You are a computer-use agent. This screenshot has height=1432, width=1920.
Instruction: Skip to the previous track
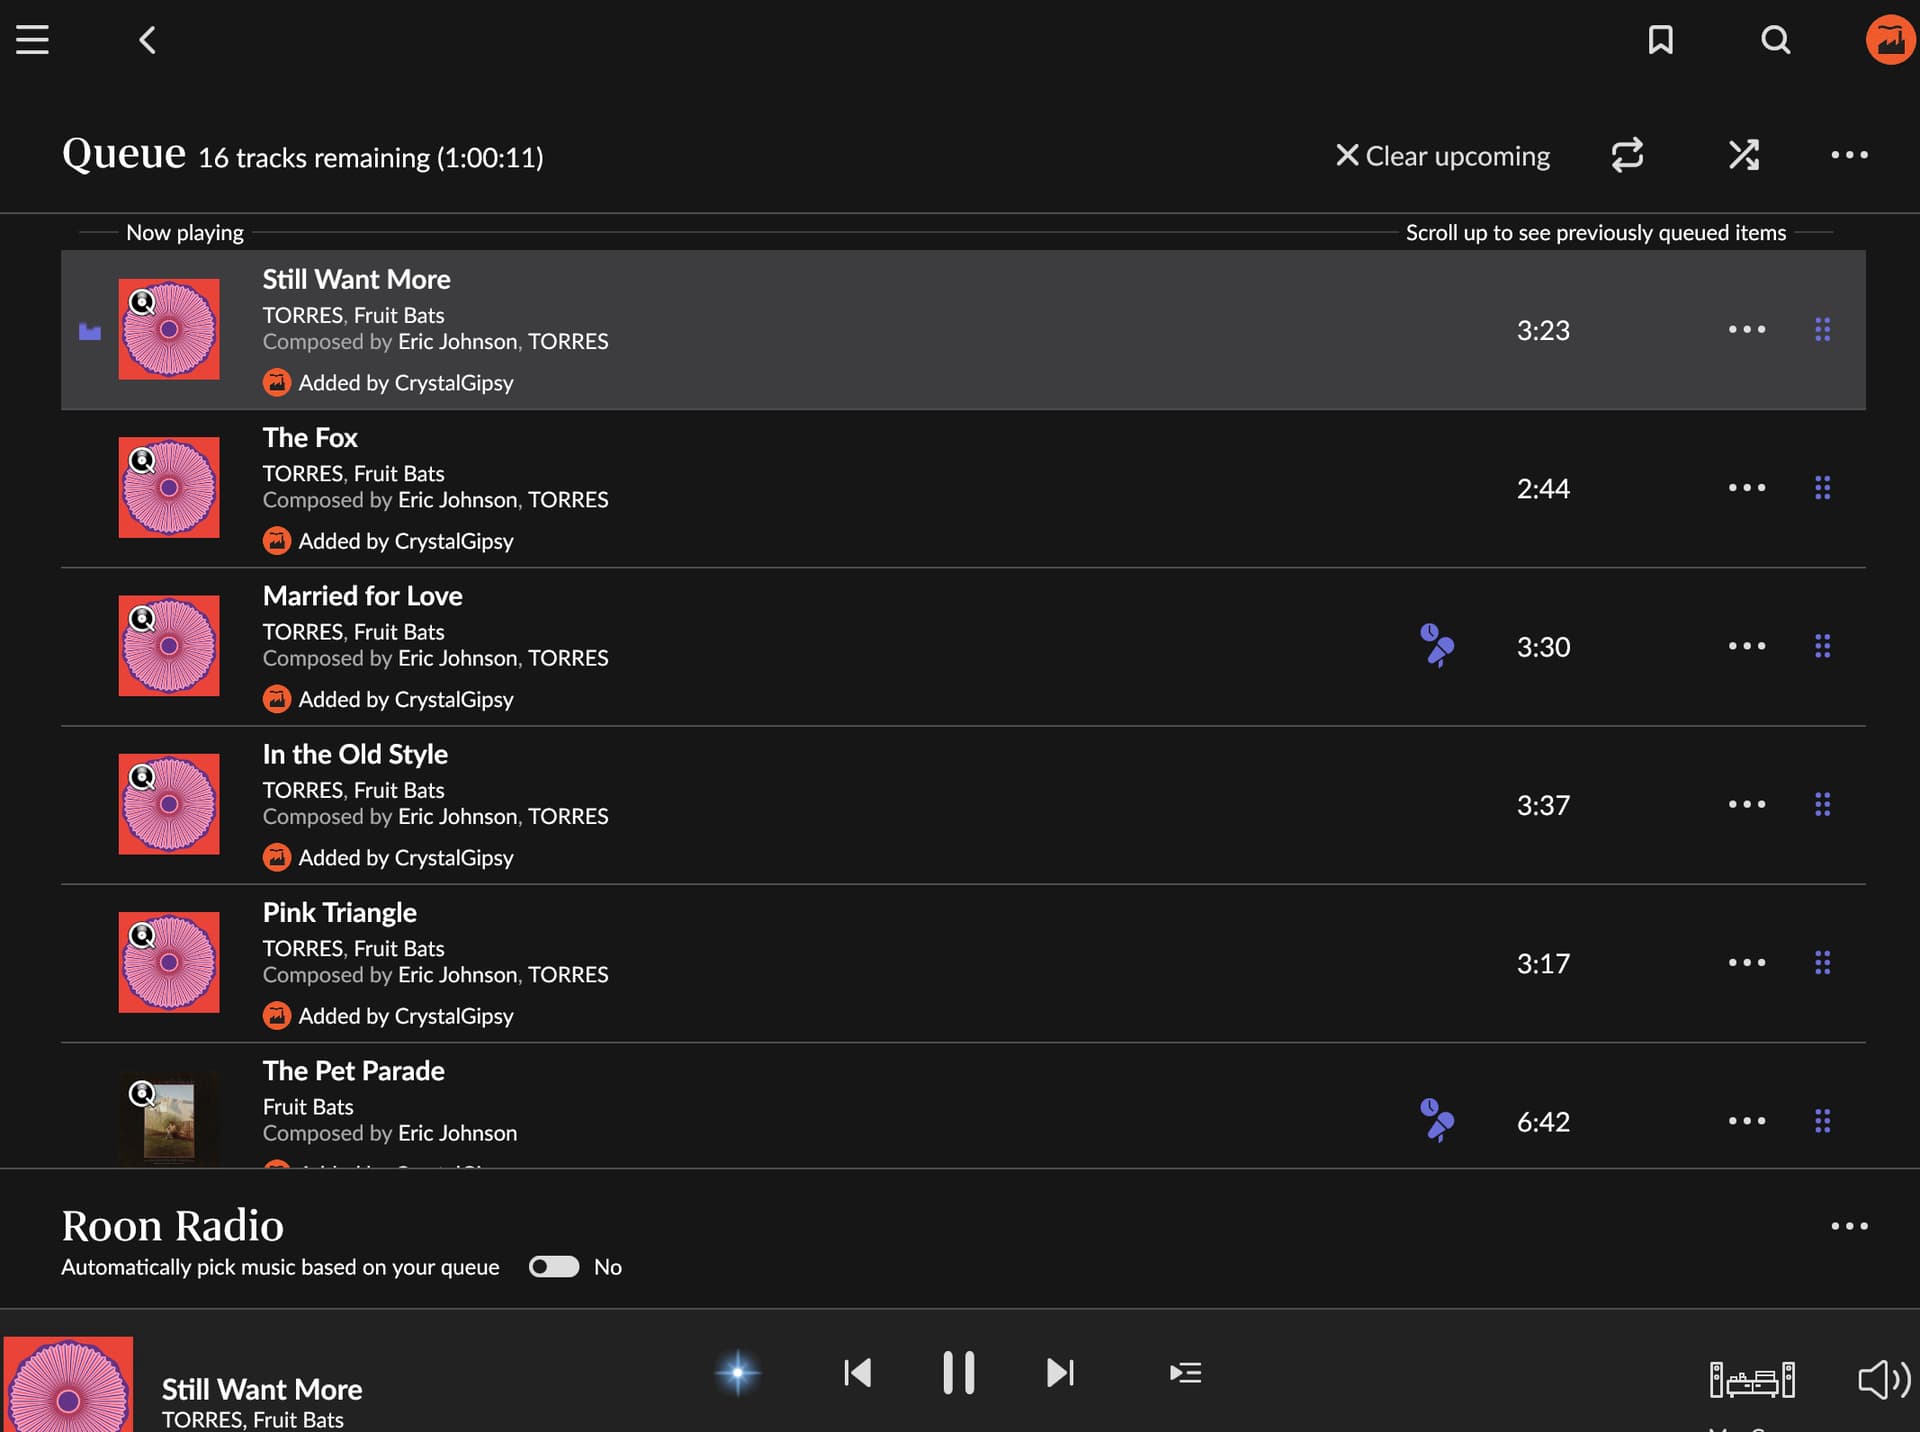pos(857,1373)
